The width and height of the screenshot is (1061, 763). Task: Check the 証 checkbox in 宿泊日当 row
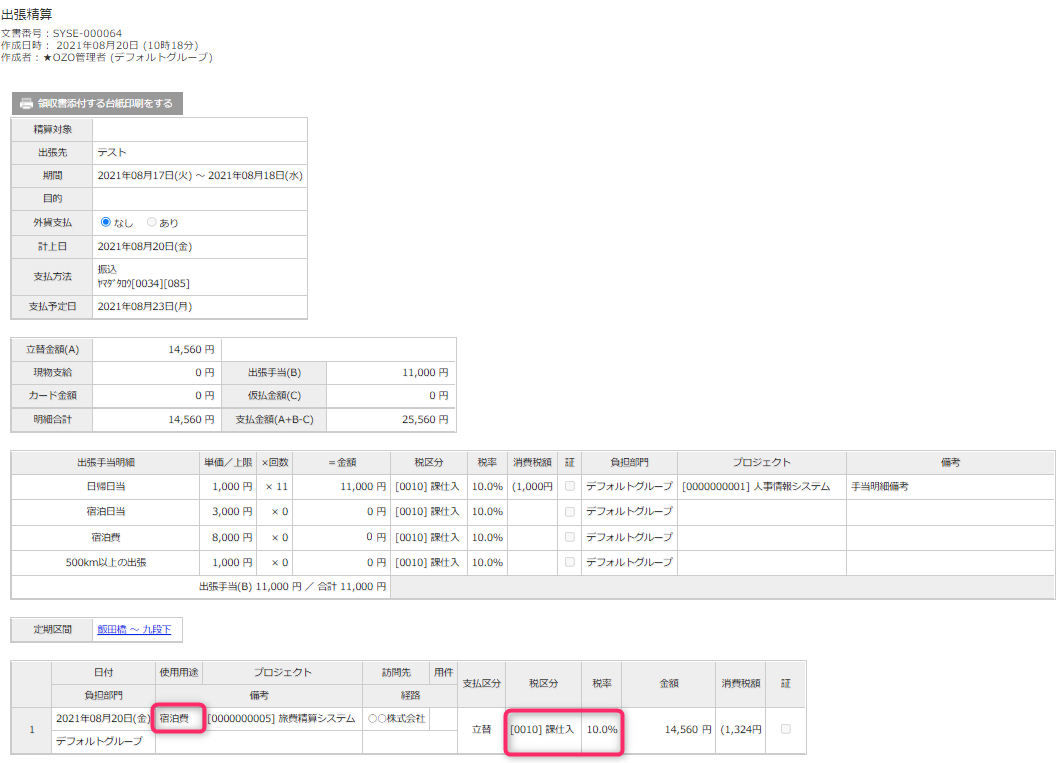[x=569, y=512]
